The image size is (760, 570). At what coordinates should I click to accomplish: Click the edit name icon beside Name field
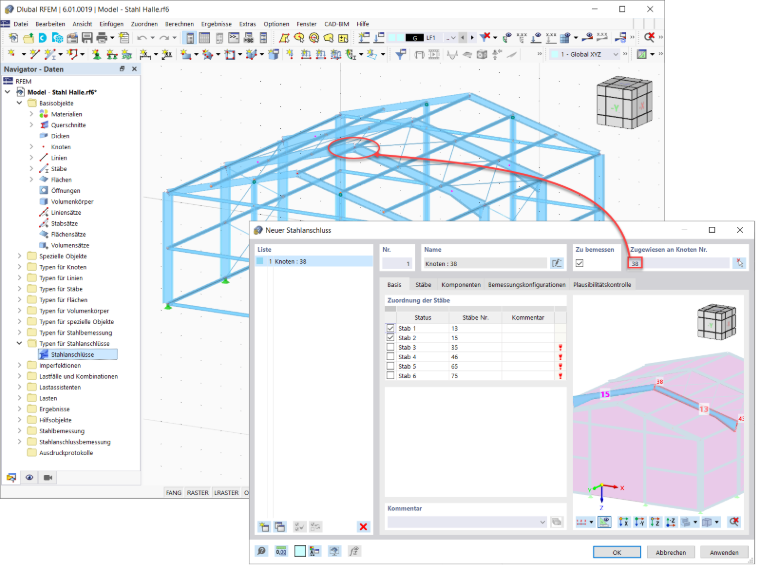tap(556, 263)
